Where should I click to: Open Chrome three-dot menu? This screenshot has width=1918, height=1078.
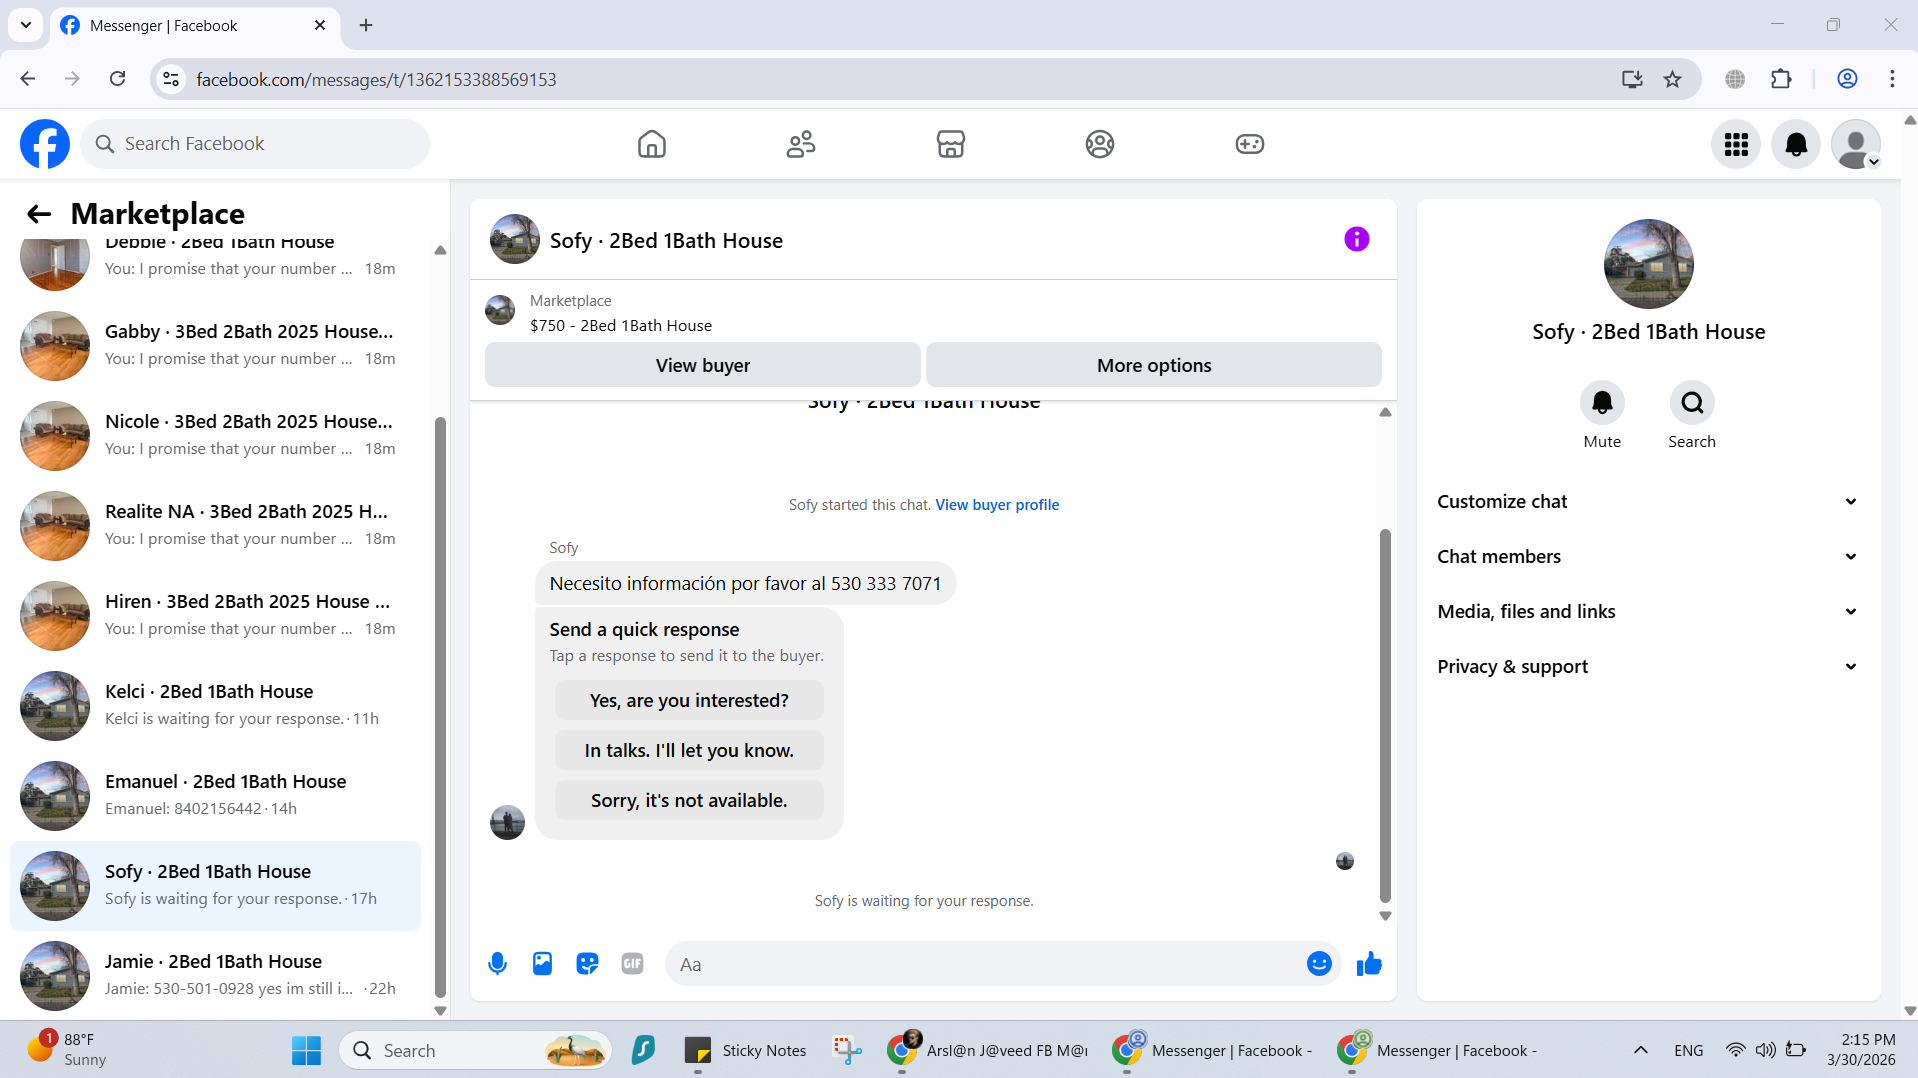[x=1892, y=79]
